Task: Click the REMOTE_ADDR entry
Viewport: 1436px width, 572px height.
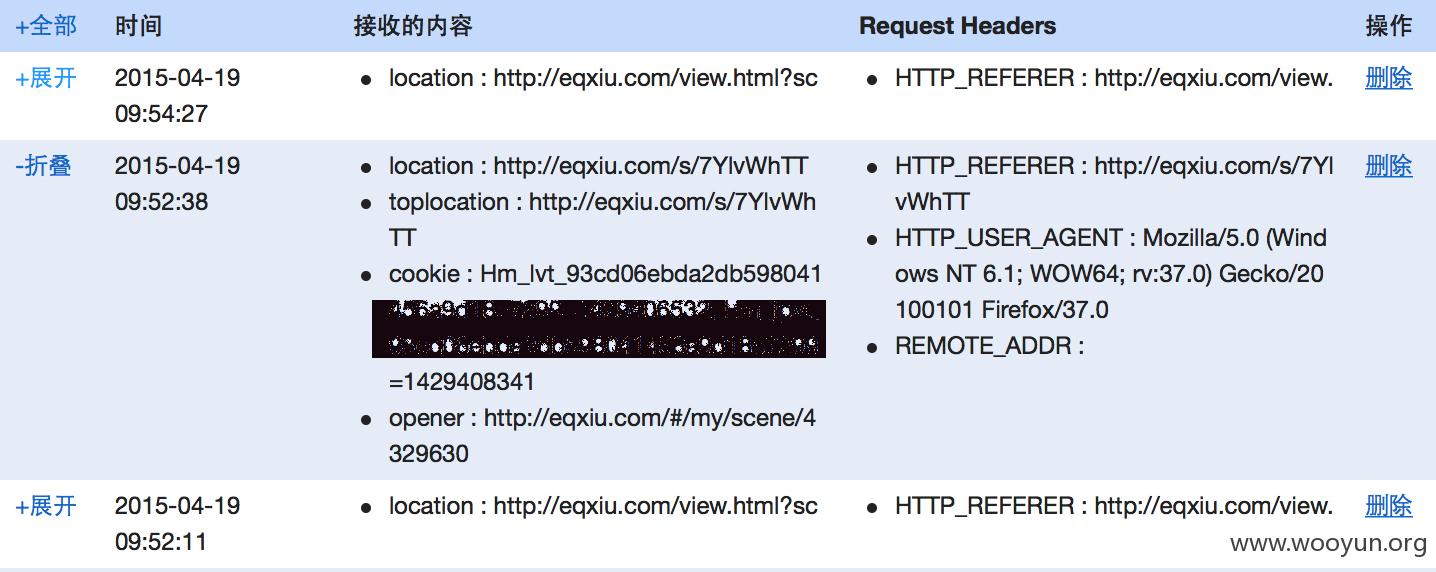Action: click(x=990, y=346)
